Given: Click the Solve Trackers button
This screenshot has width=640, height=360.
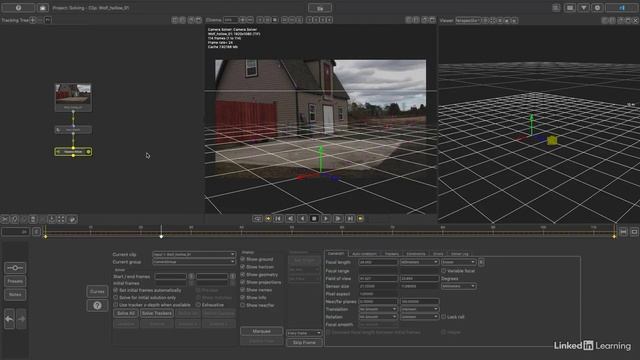Looking at the screenshot, I should [157, 313].
